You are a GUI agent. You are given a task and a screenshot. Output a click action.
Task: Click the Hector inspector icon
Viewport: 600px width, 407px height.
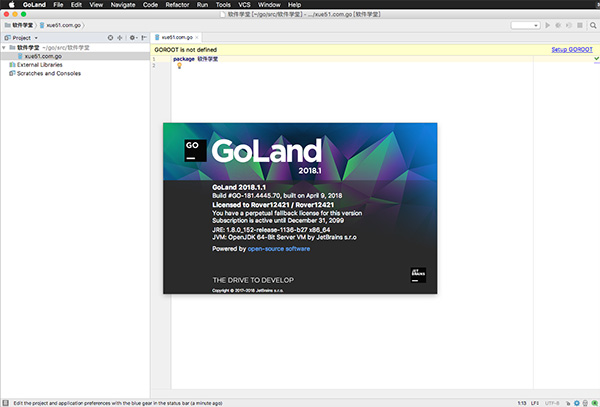coord(585,403)
